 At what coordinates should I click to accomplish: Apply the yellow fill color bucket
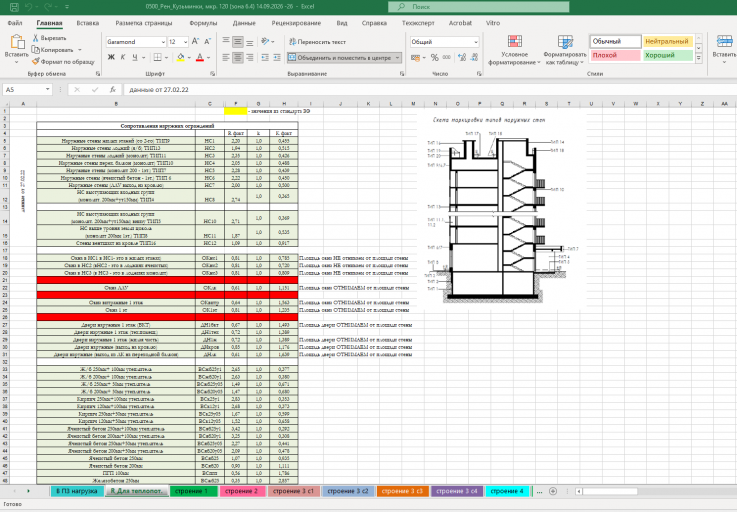(x=180, y=57)
